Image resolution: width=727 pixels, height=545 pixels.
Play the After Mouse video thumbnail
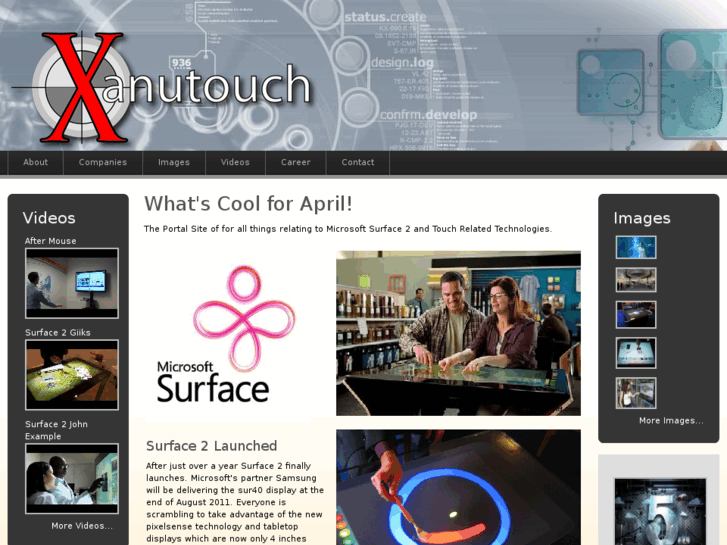click(x=72, y=283)
